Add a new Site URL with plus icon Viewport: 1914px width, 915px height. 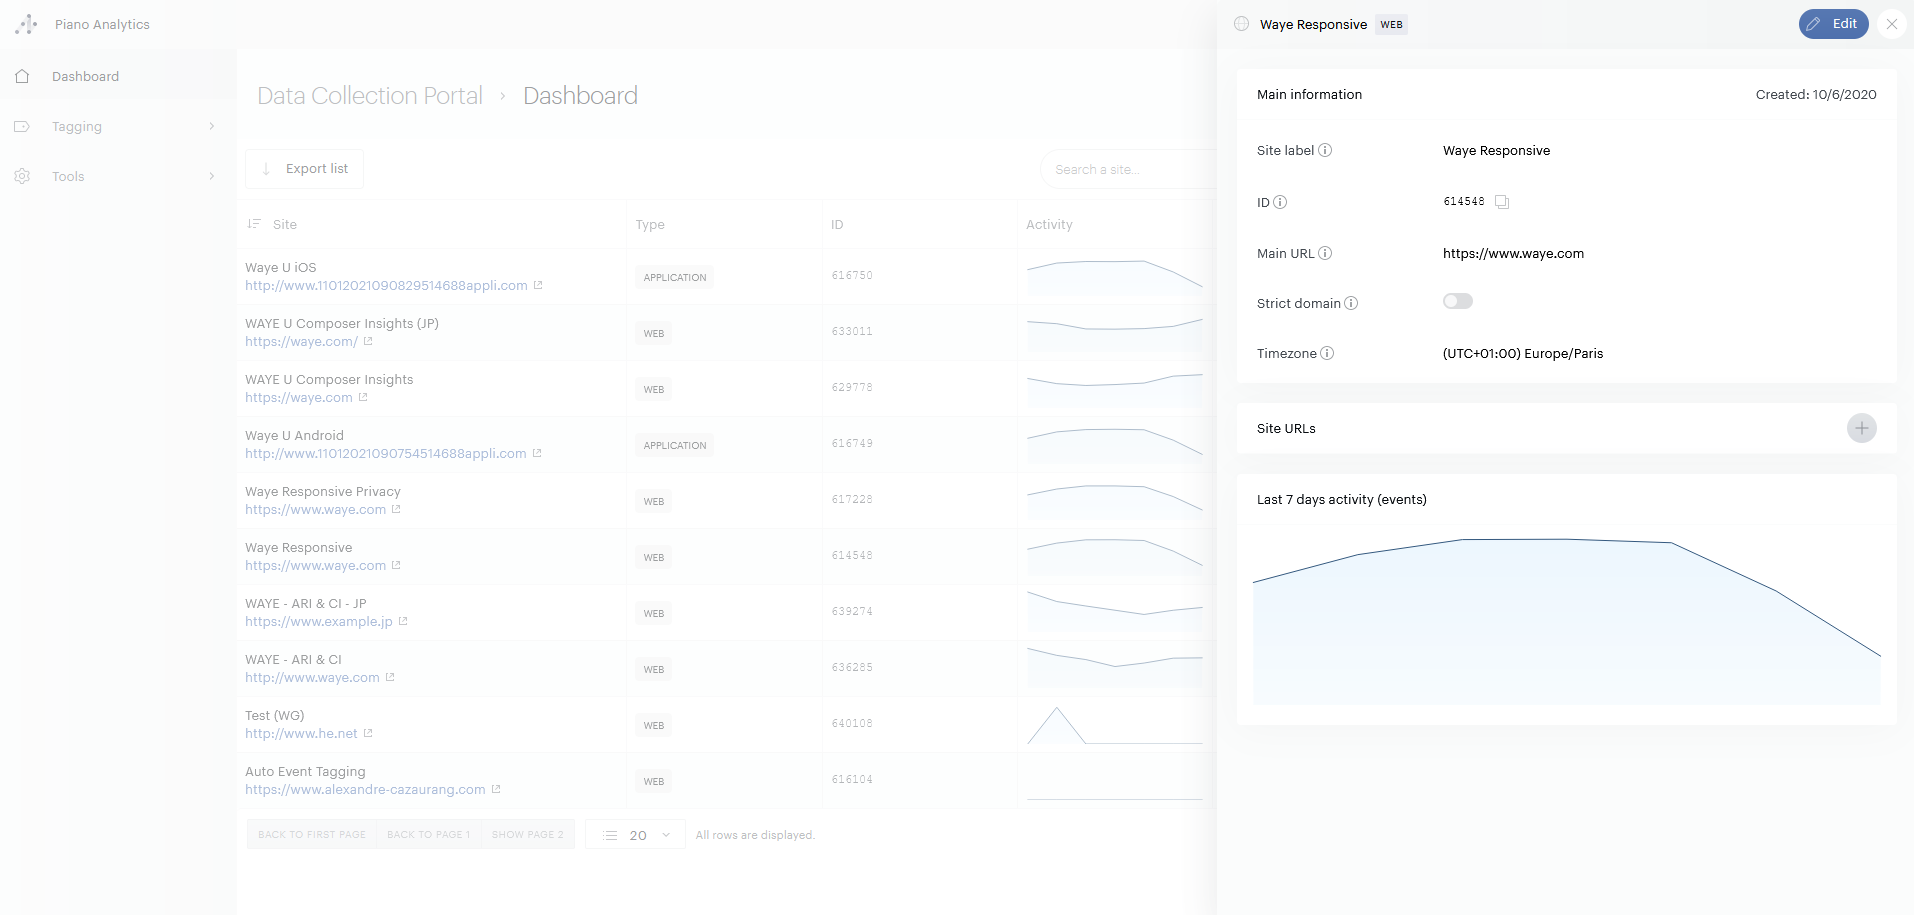[x=1861, y=428]
